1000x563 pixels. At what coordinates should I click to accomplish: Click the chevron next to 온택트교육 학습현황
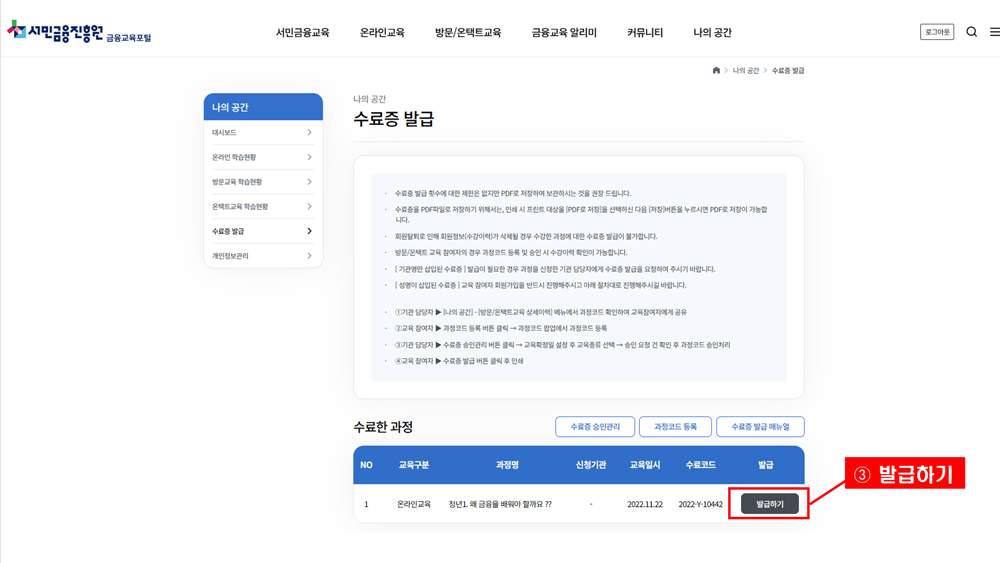(309, 207)
